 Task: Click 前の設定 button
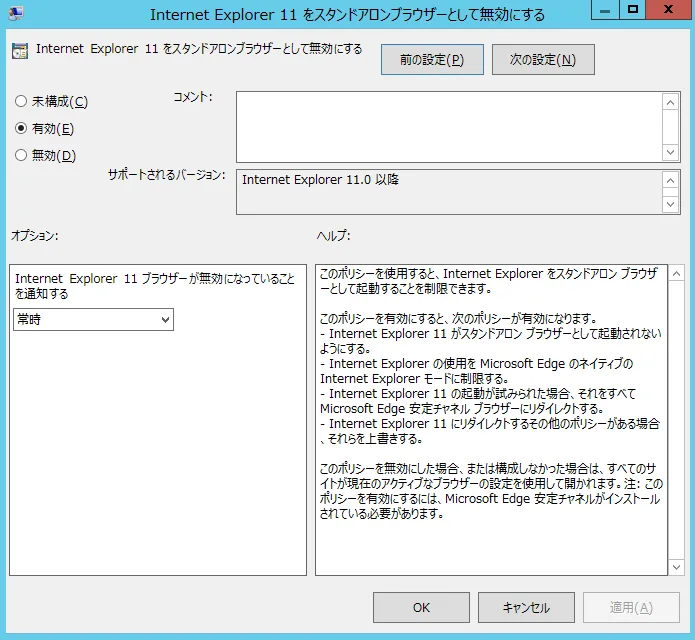pos(432,60)
